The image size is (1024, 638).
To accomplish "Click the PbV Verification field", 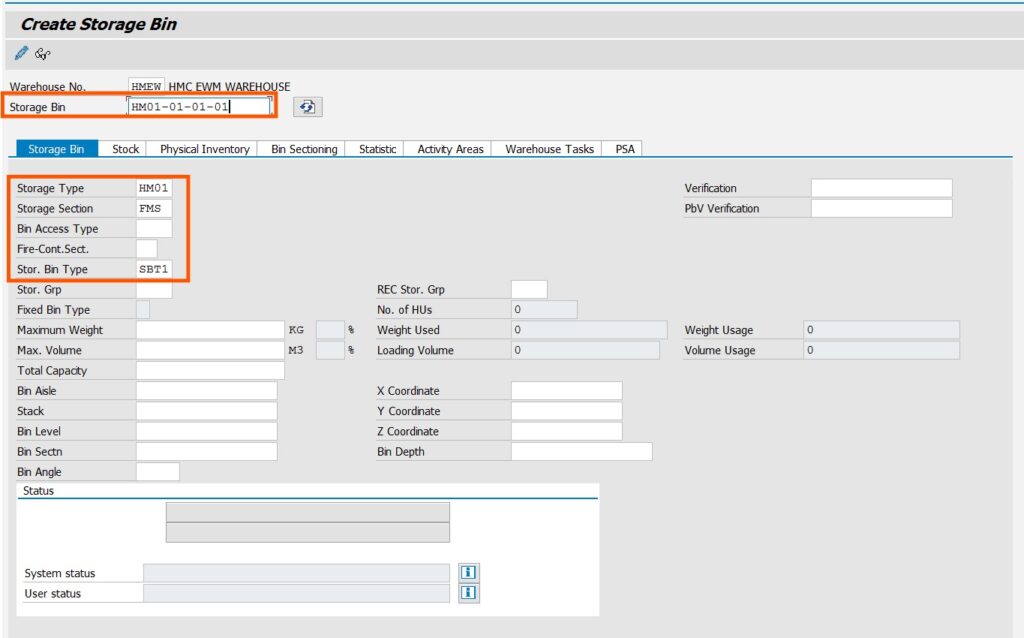I will [881, 208].
